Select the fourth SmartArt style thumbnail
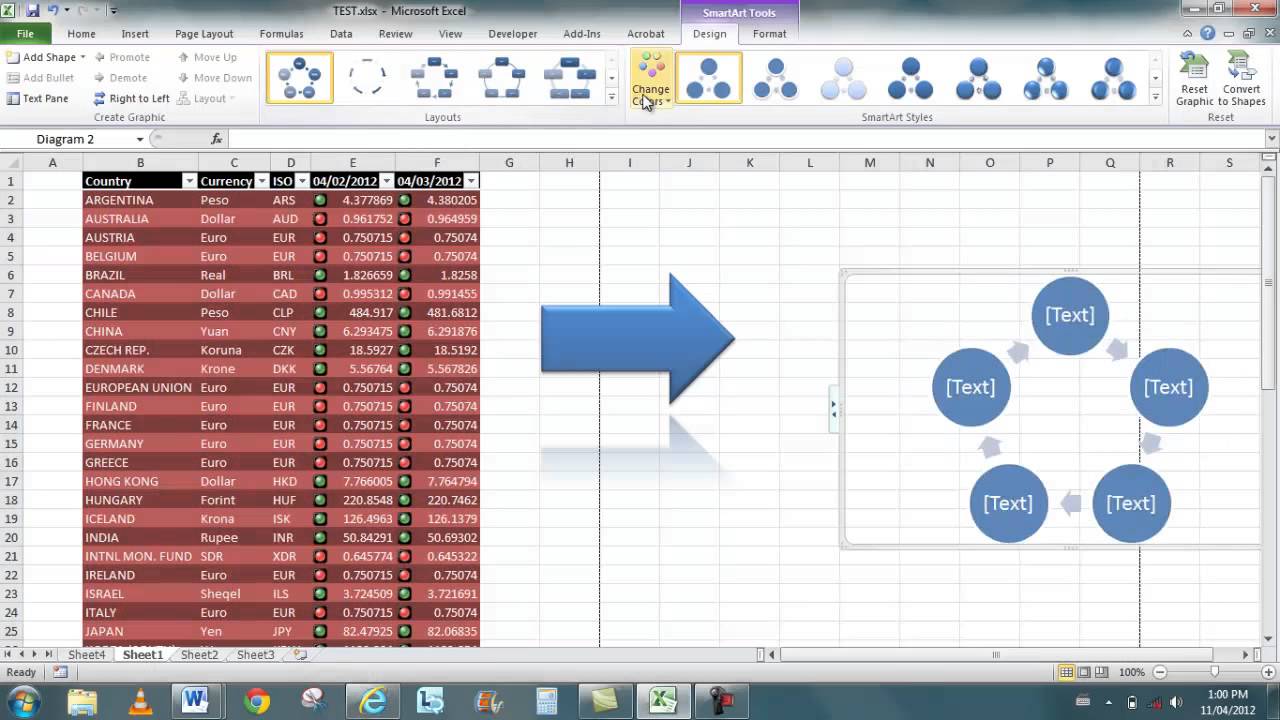 click(x=911, y=78)
